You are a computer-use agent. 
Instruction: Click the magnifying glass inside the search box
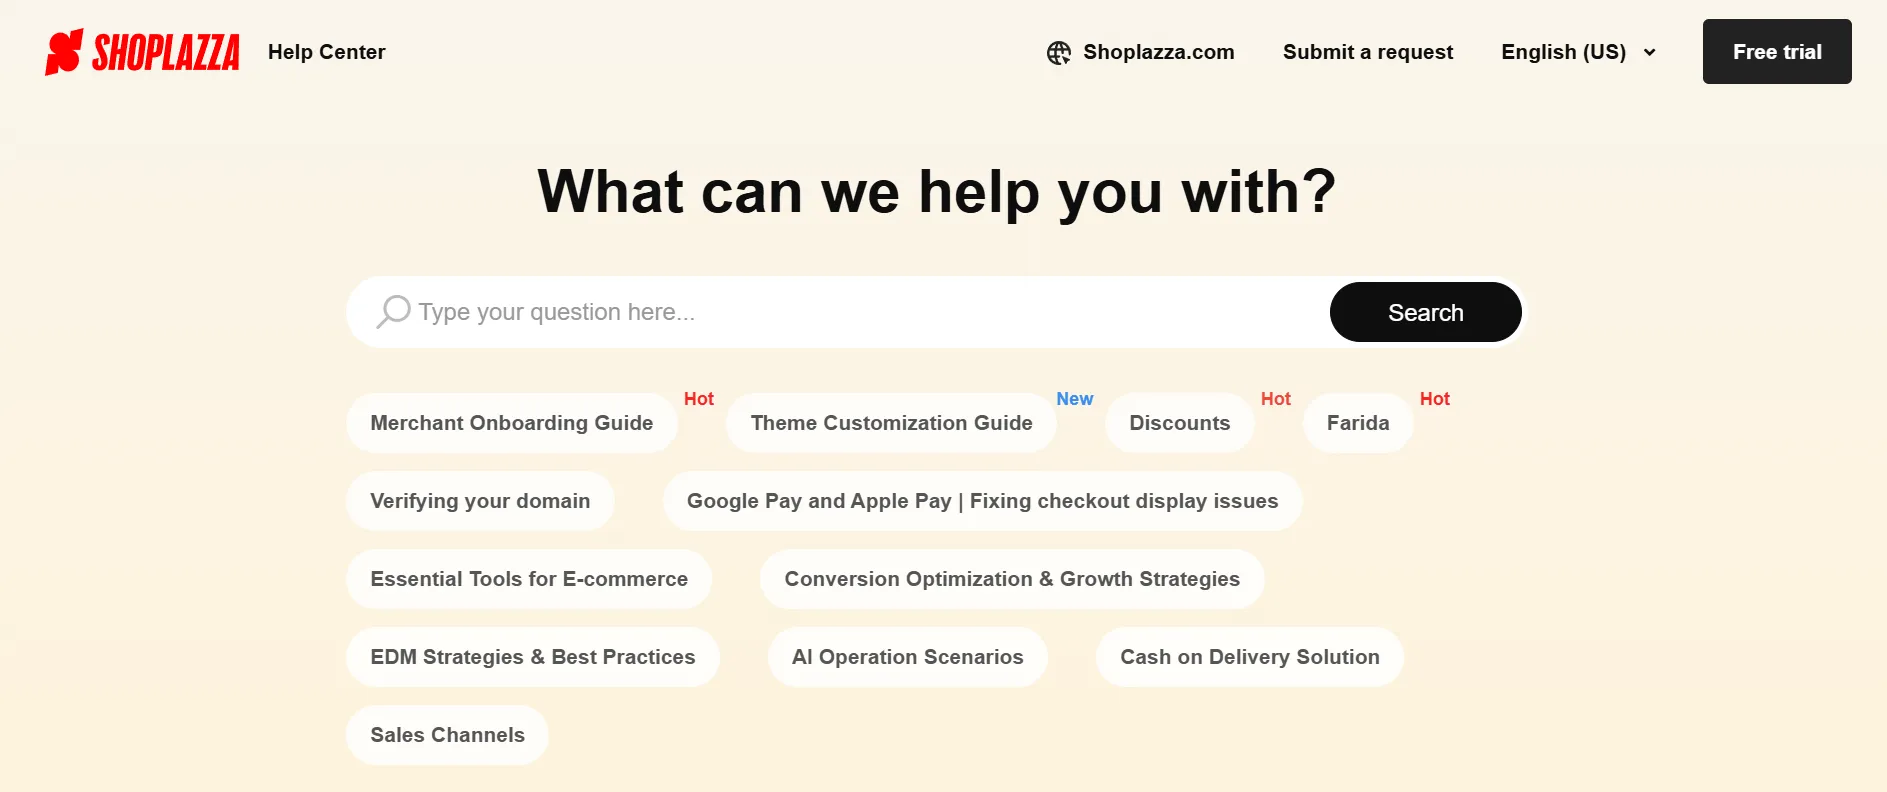pos(392,311)
